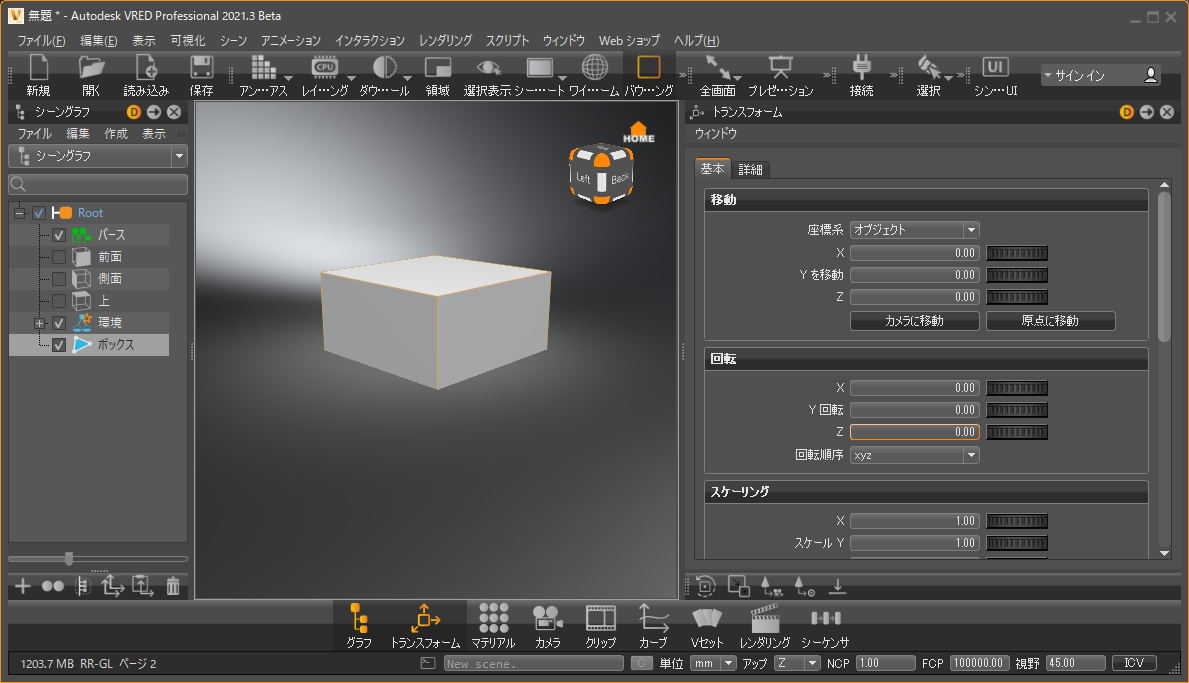The height and width of the screenshot is (683, 1189).
Task: Open the カメラ editor module
Action: click(547, 626)
